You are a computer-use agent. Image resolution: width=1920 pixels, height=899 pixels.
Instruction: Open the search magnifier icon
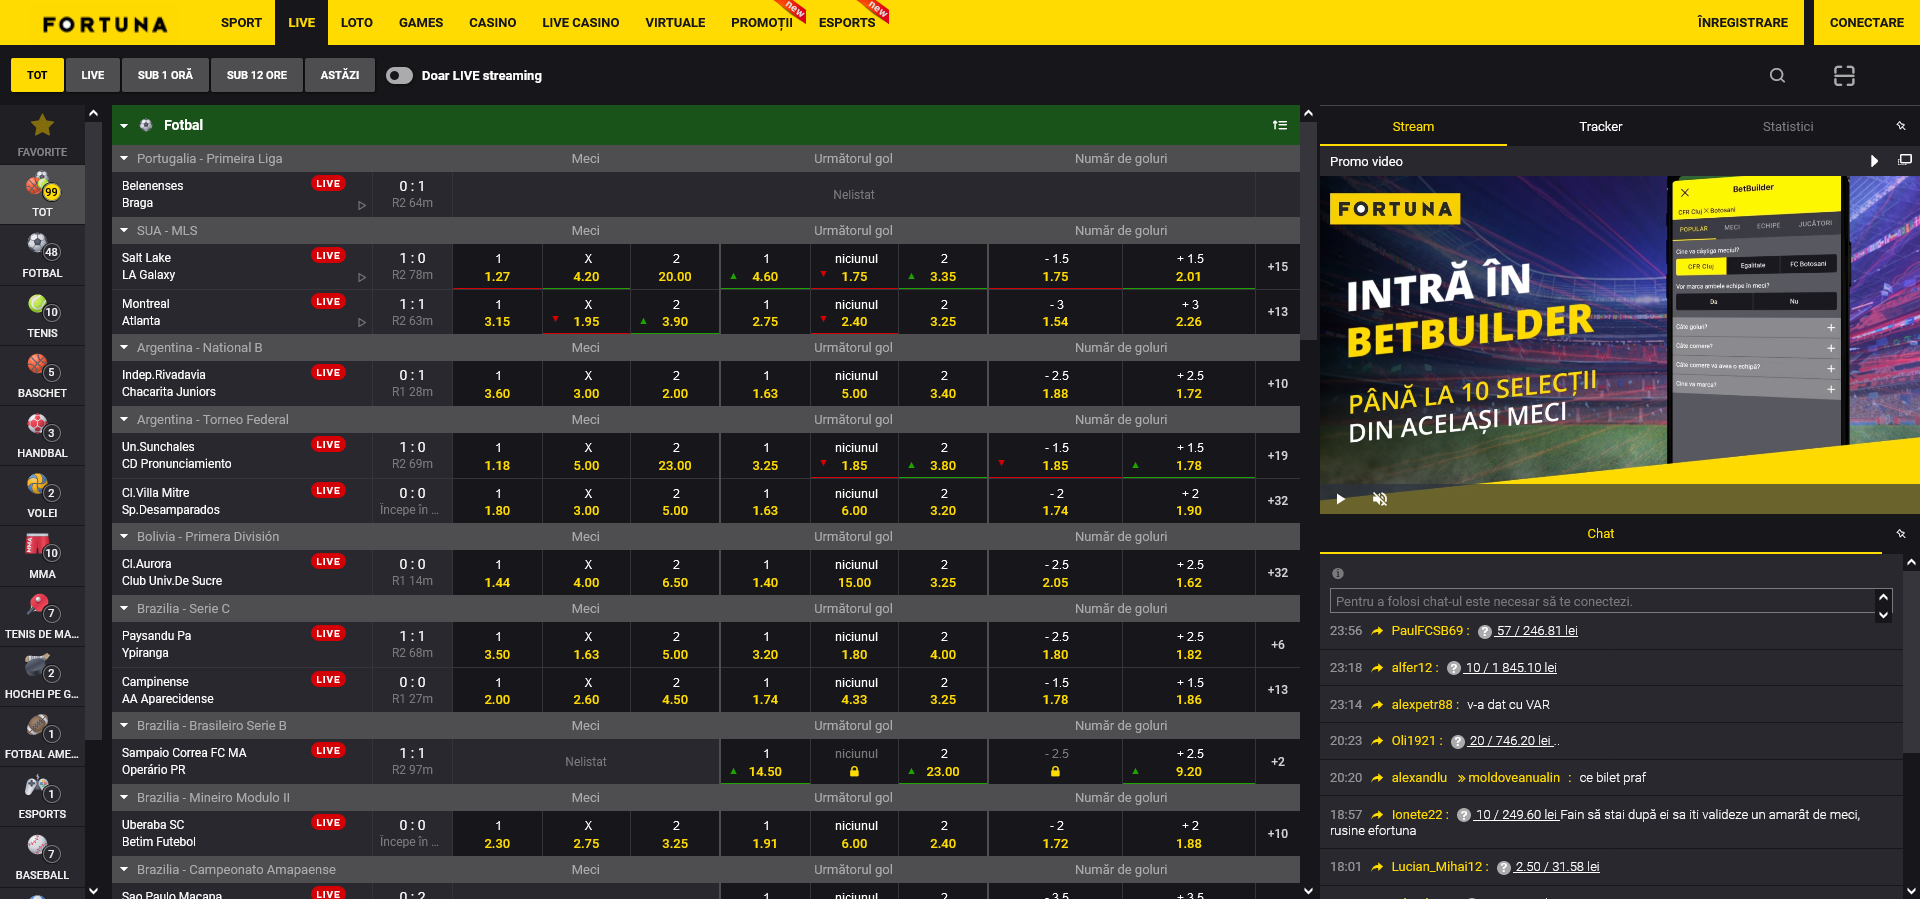click(x=1777, y=75)
